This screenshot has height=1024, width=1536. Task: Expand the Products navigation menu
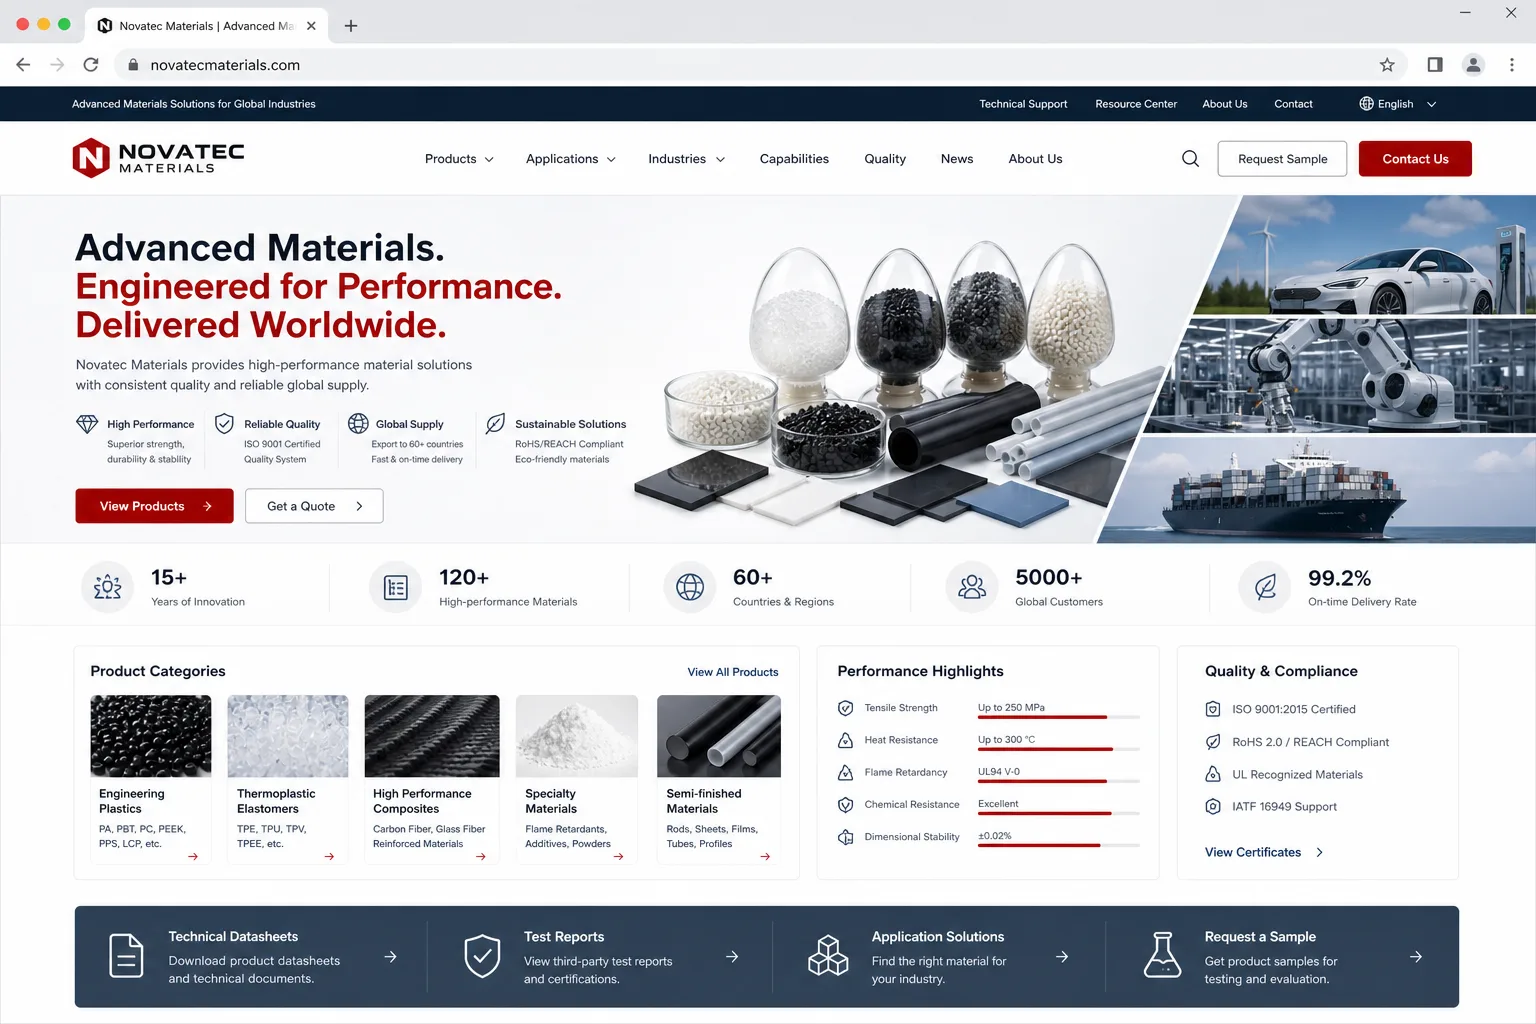459,159
